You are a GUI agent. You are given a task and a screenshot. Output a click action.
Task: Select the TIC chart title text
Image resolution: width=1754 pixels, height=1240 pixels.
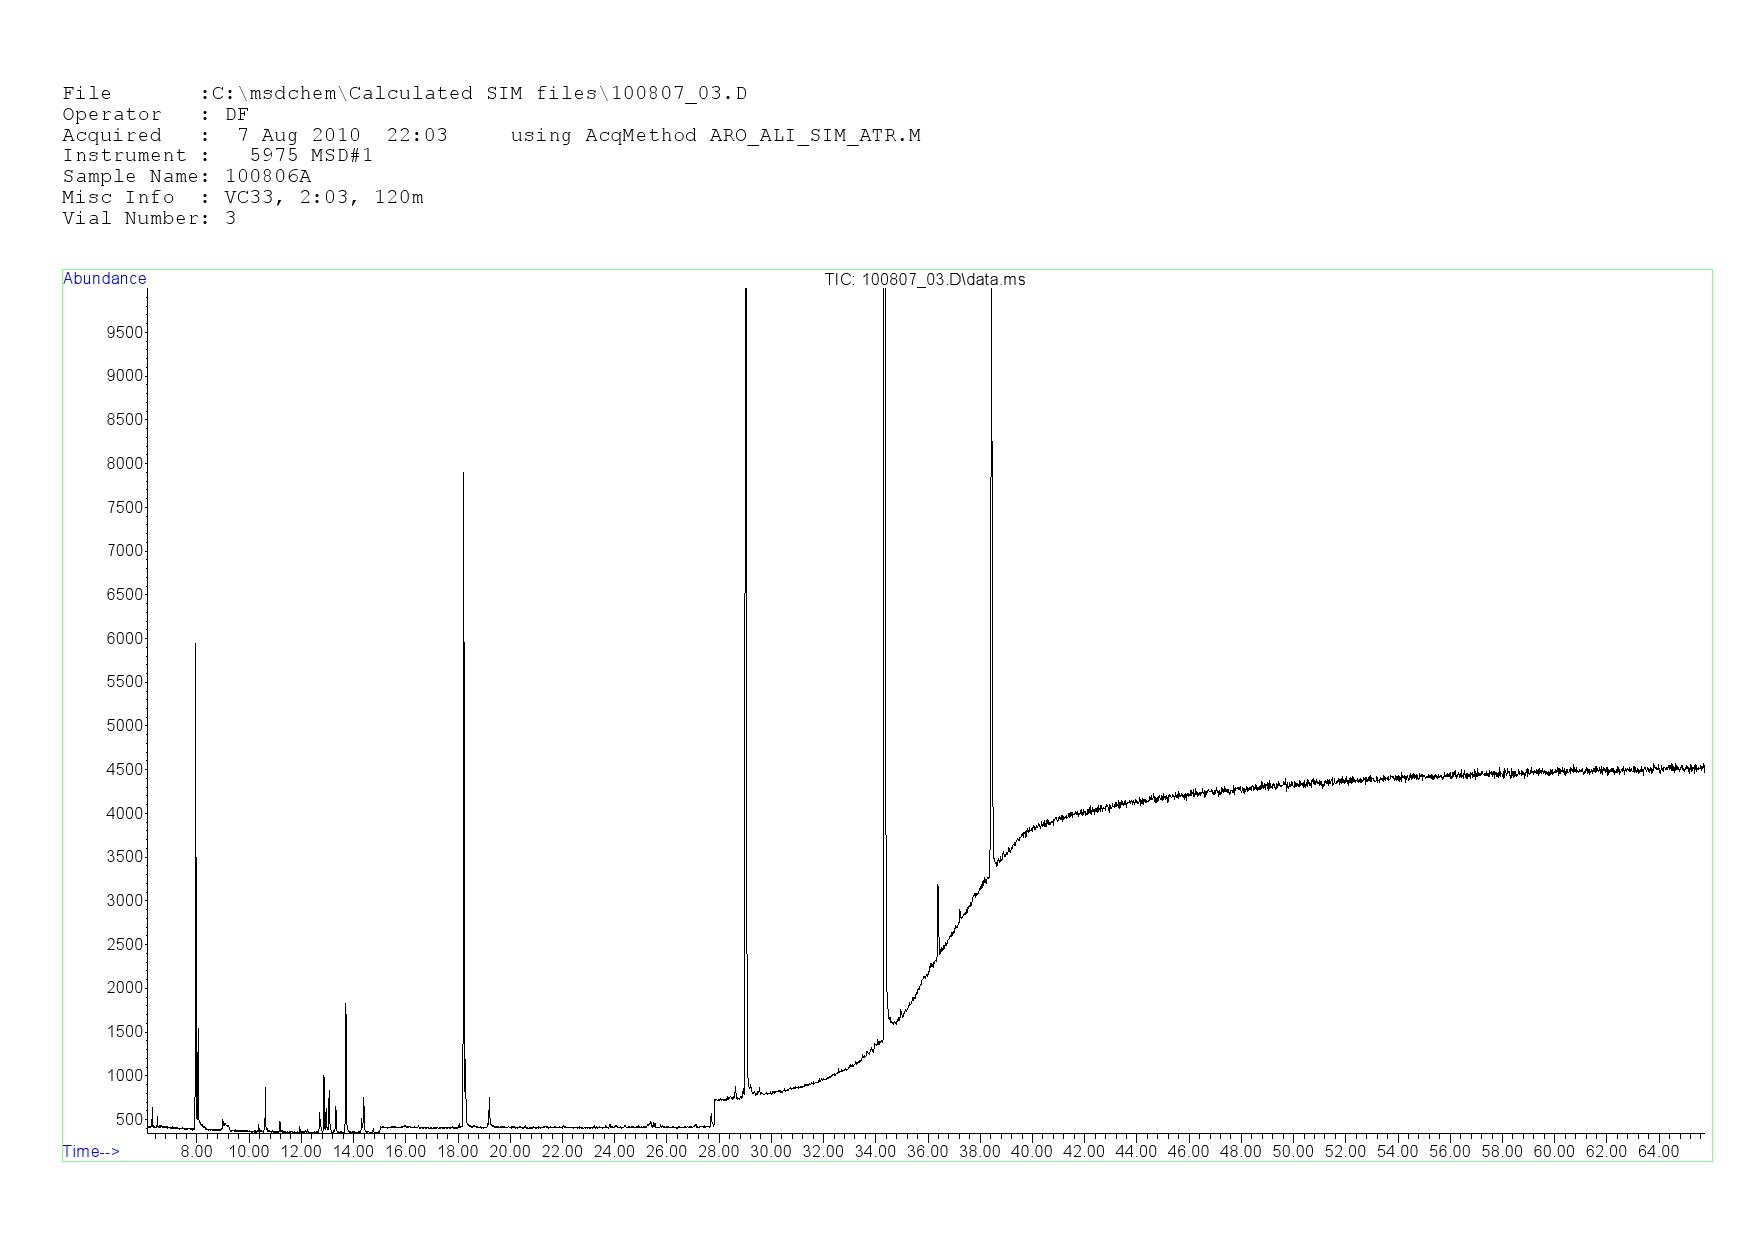[924, 280]
